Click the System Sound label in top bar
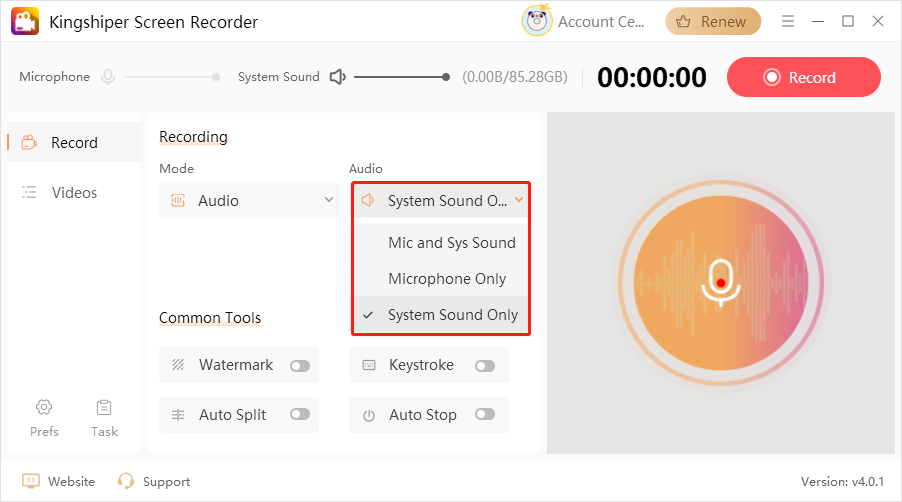902x502 pixels. pyautogui.click(x=278, y=76)
